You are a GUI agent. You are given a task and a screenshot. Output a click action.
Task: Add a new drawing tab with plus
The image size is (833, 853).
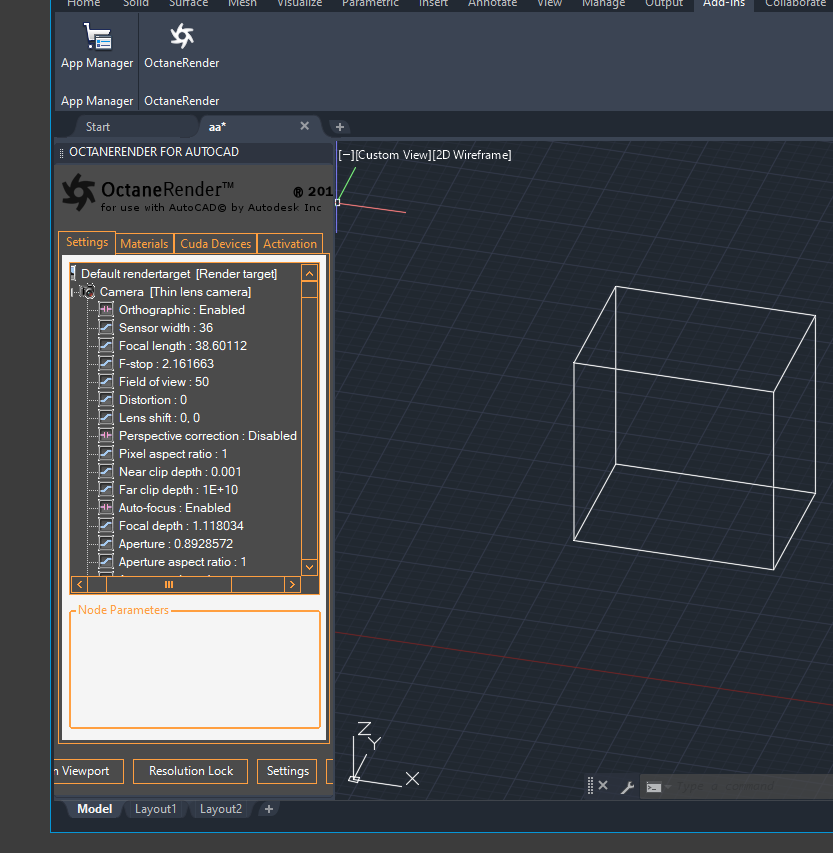340,127
